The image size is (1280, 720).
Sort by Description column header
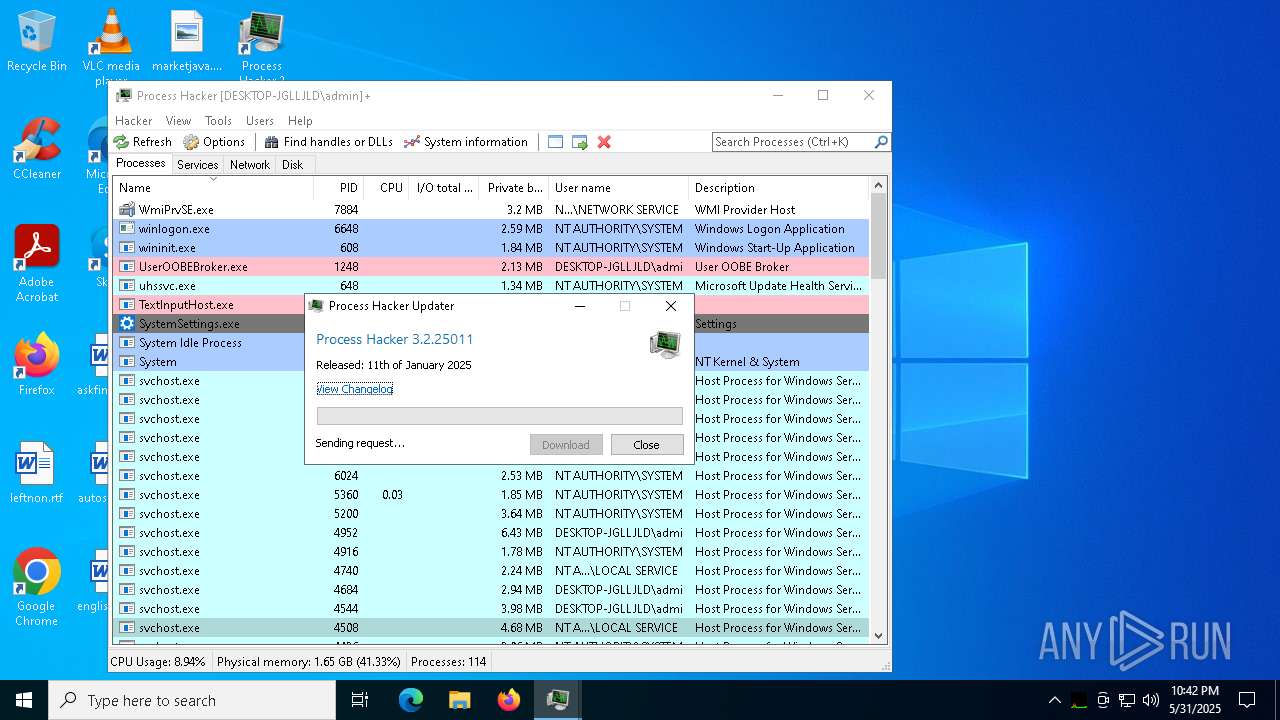[x=779, y=188]
